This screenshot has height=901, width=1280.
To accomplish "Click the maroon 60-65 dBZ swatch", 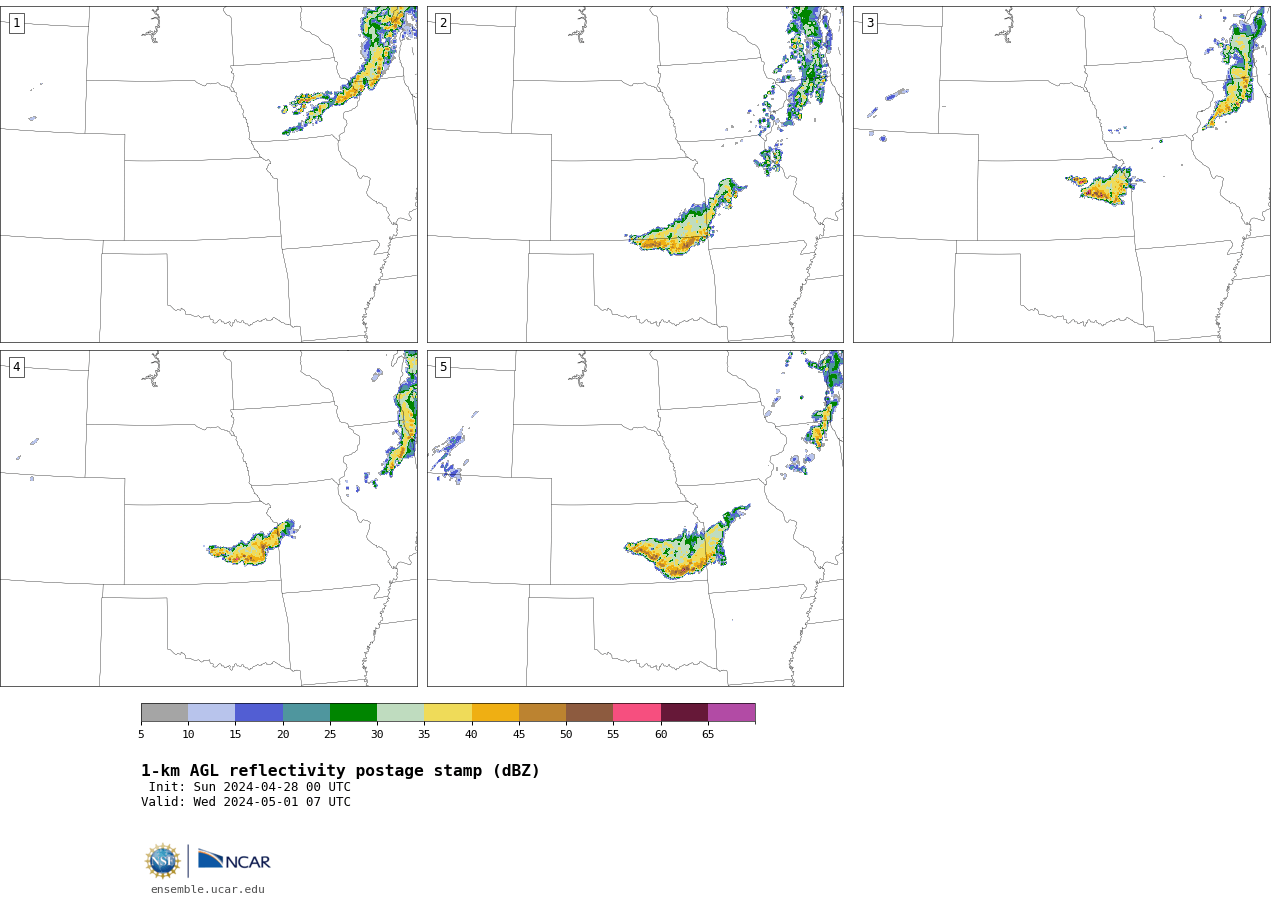I will click(x=684, y=713).
